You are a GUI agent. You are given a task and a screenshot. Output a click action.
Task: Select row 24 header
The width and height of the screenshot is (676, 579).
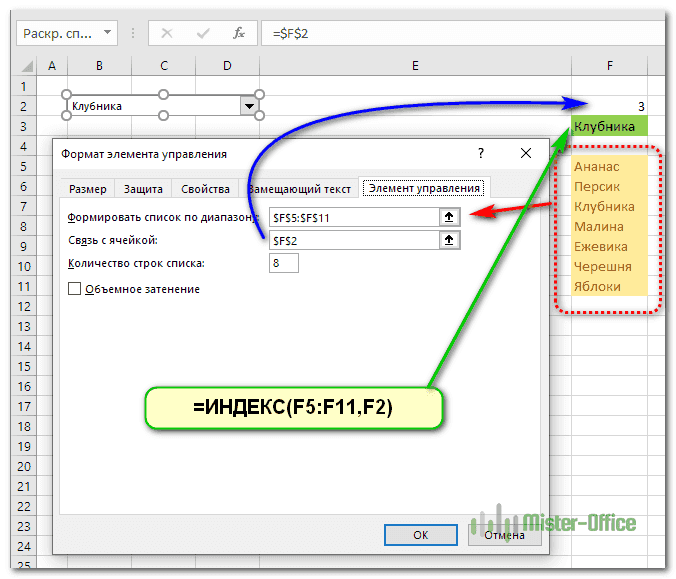pos(24,547)
